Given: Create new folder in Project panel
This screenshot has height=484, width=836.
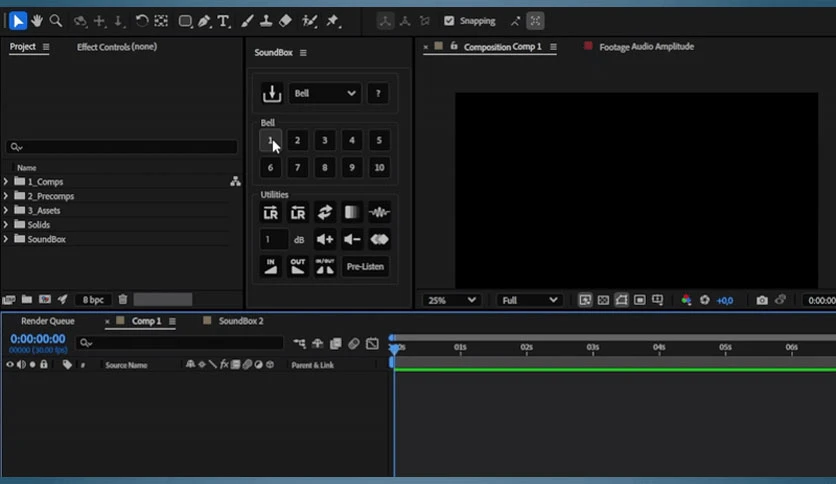Looking at the screenshot, I should point(27,299).
